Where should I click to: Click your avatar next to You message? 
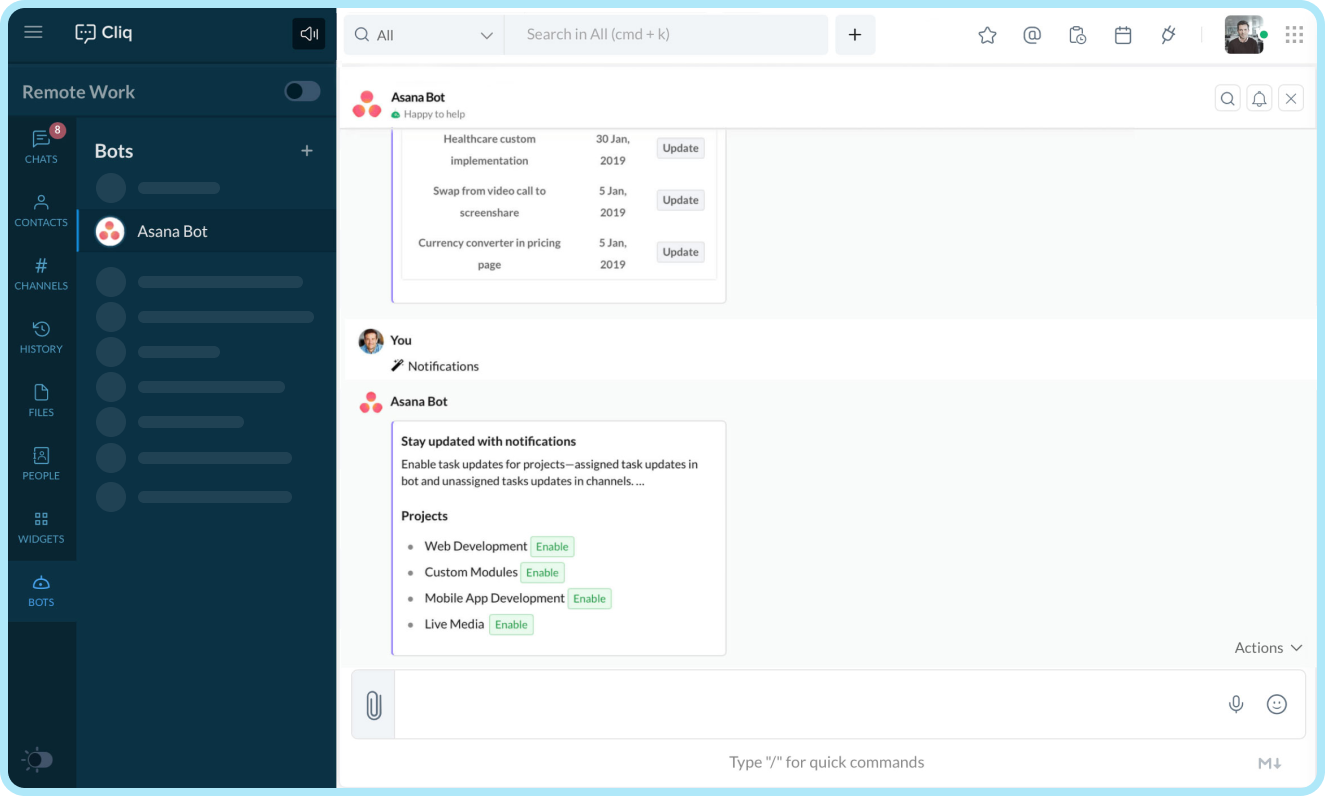[x=371, y=341]
